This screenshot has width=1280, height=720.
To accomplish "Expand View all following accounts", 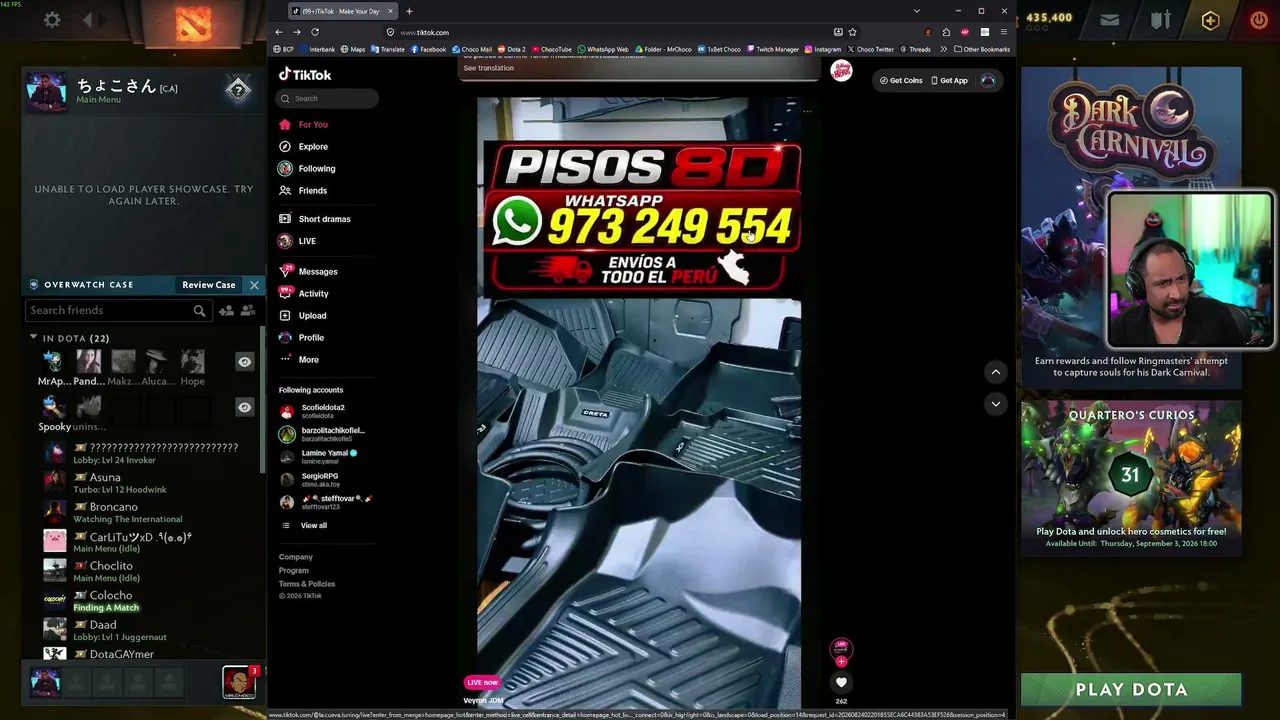I will [x=304, y=525].
